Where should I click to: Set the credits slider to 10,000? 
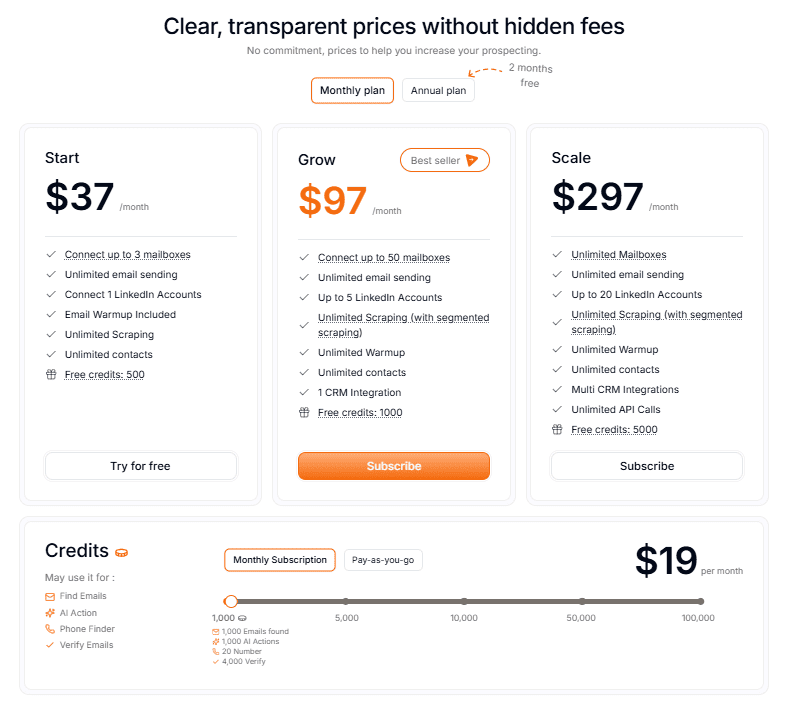(464, 601)
